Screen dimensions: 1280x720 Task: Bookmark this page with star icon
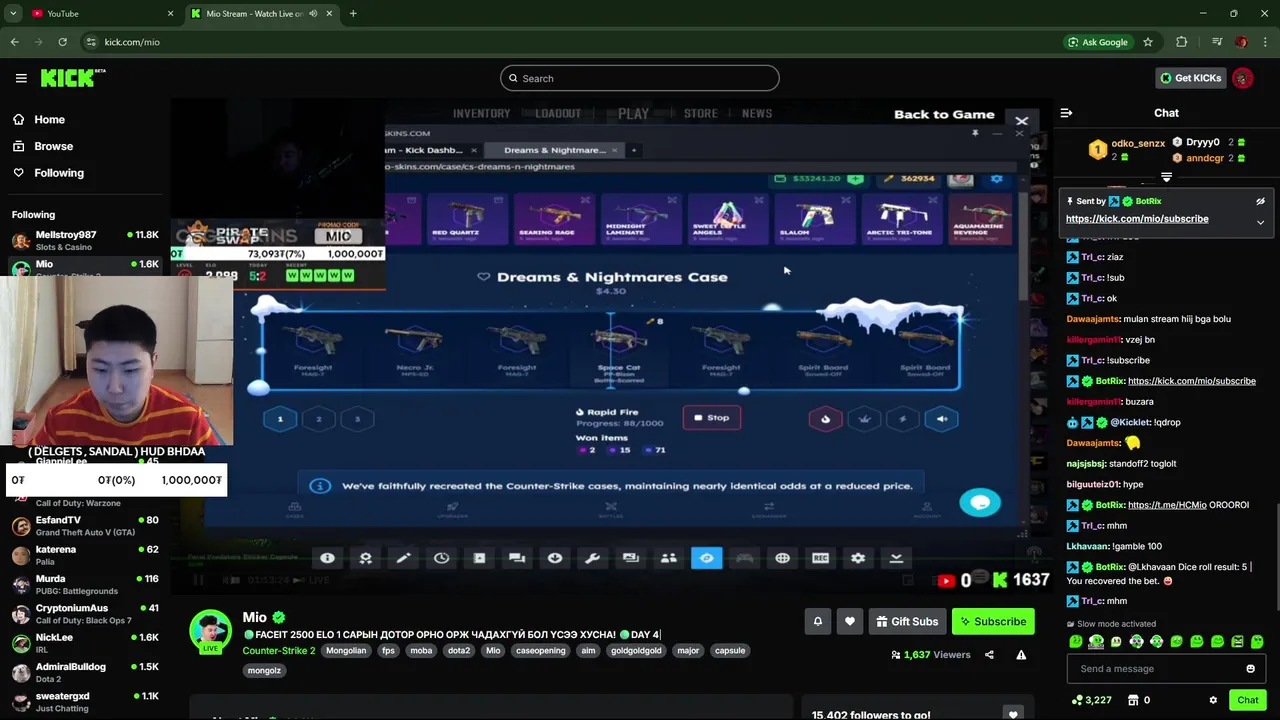pos(1148,42)
